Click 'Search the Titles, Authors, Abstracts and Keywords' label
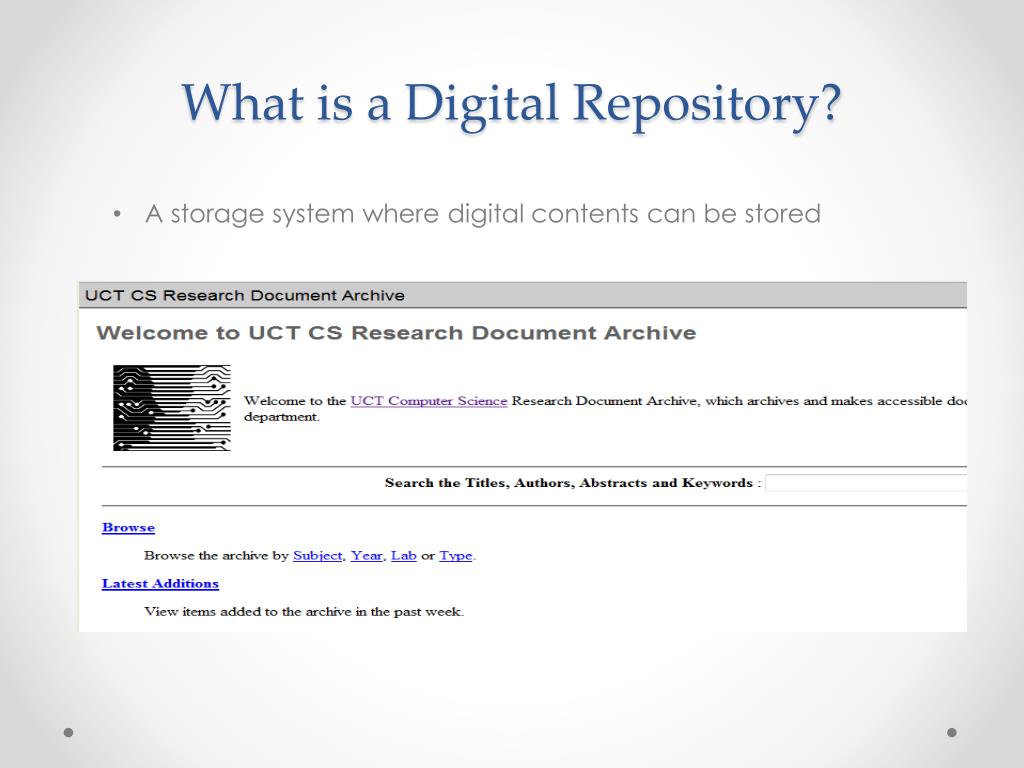The image size is (1024, 768). pyautogui.click(x=569, y=483)
